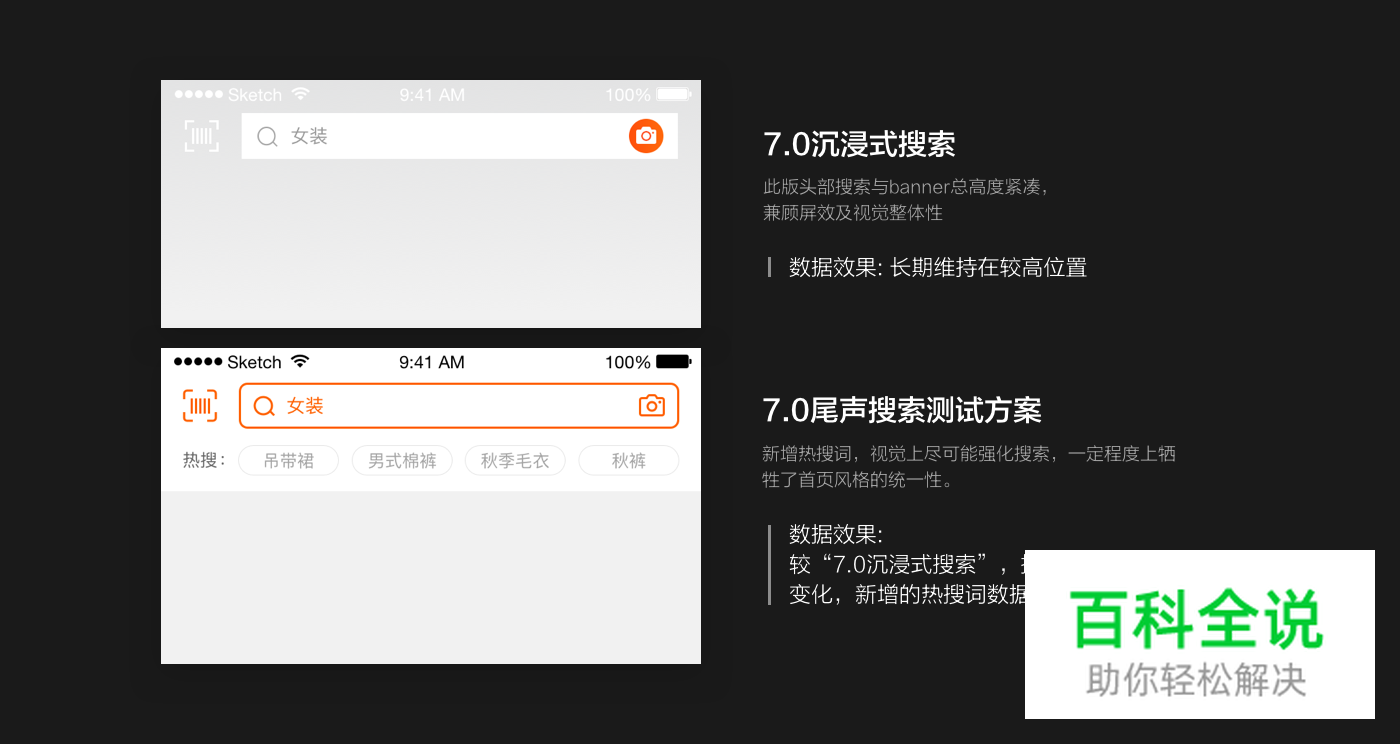Tap the 男式棉裤 hot search chip

[402, 460]
